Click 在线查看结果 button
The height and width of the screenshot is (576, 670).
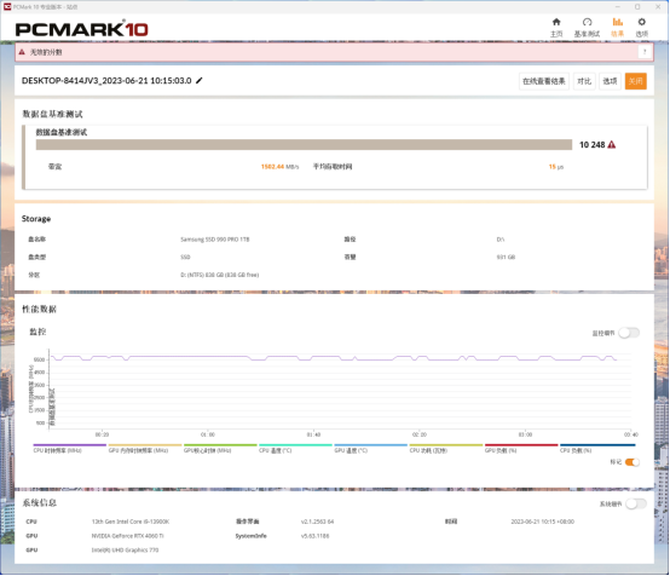pos(544,81)
